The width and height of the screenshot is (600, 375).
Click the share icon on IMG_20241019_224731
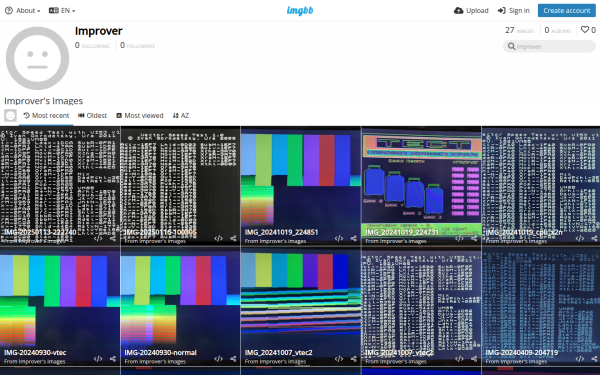coord(474,238)
